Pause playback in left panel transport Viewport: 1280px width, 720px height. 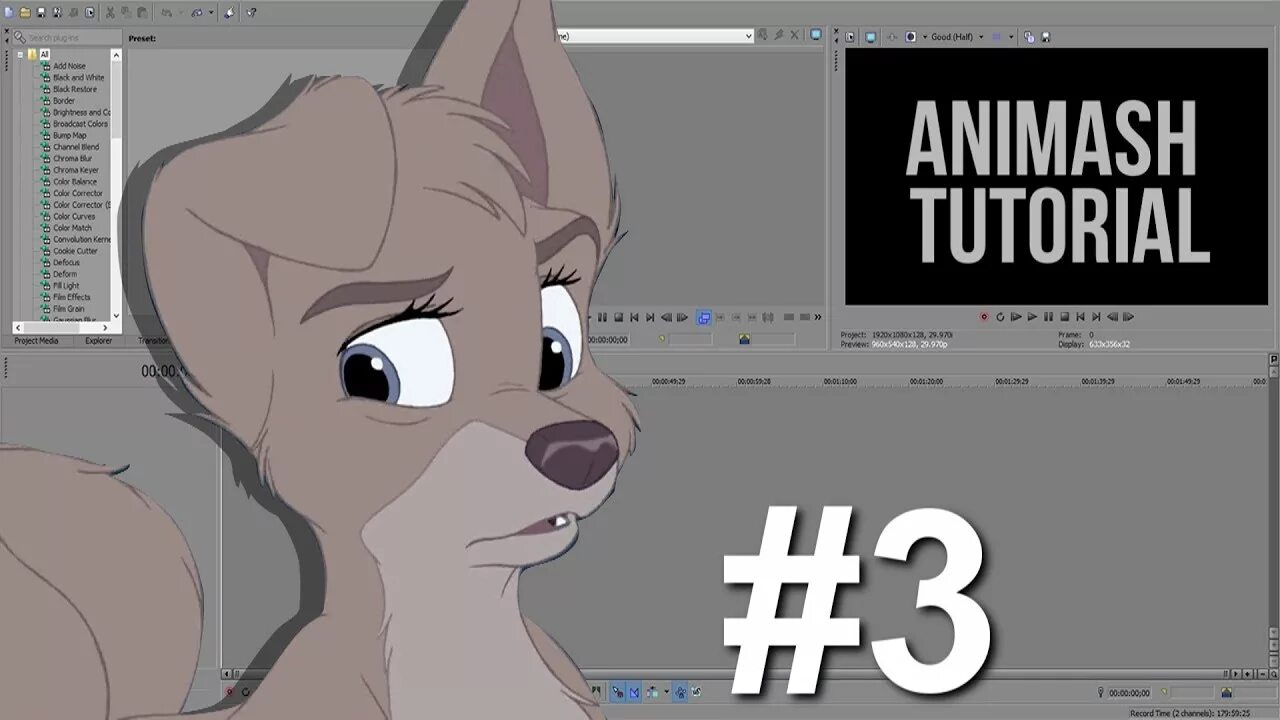tap(602, 317)
